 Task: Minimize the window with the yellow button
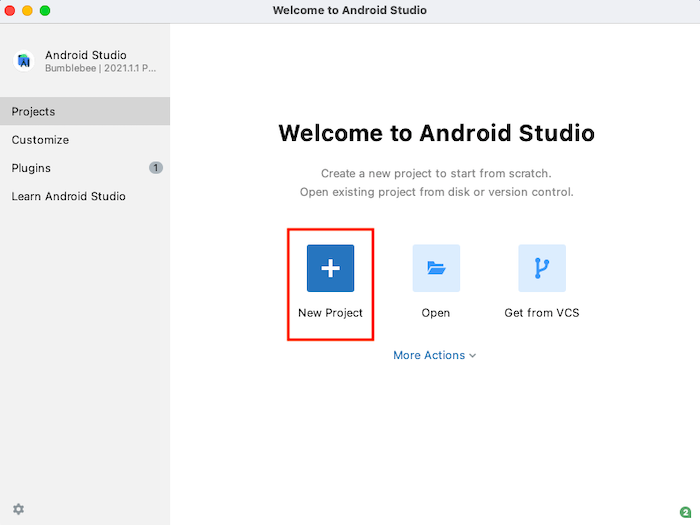(x=27, y=10)
